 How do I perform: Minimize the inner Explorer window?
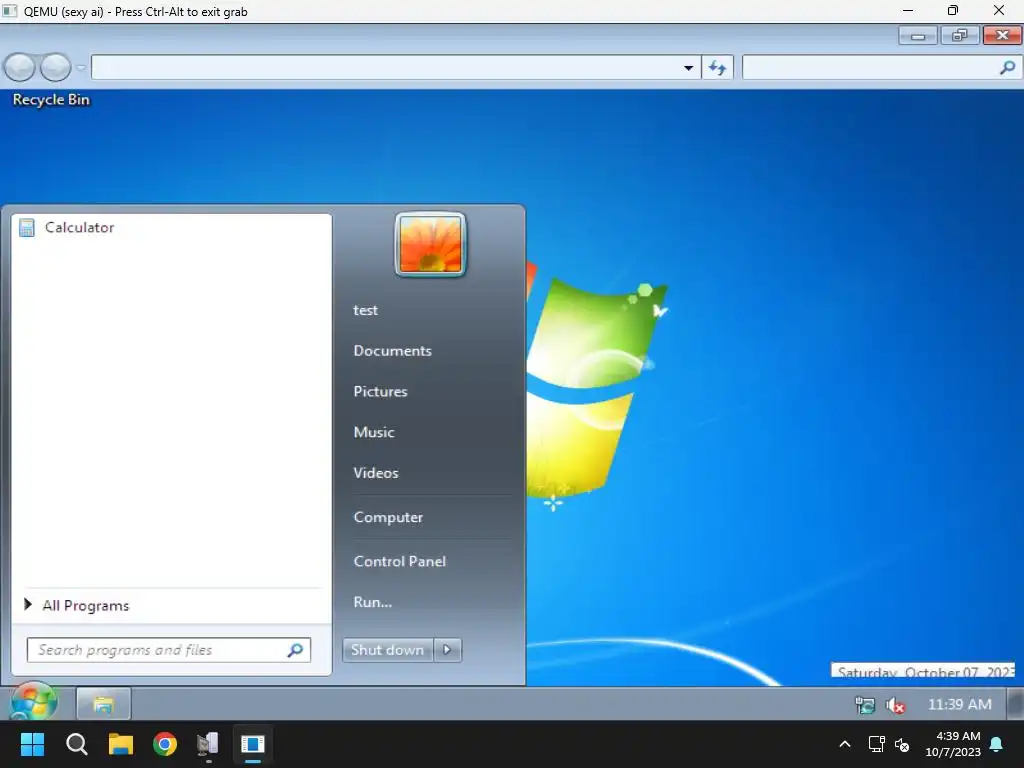tap(918, 35)
